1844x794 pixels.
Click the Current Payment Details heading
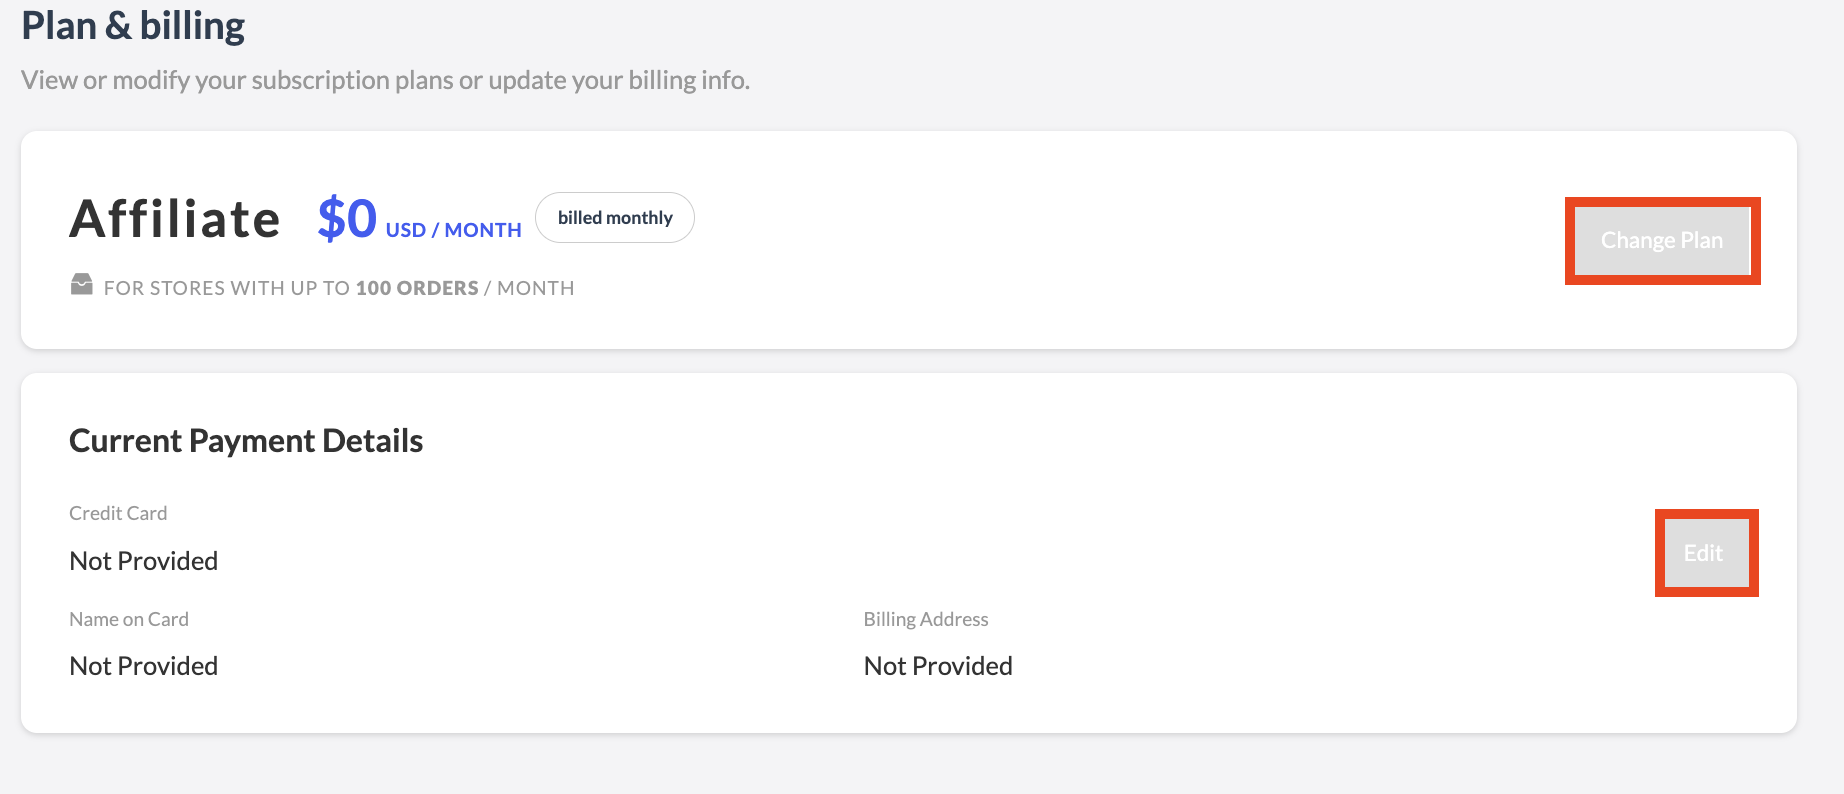coord(245,440)
